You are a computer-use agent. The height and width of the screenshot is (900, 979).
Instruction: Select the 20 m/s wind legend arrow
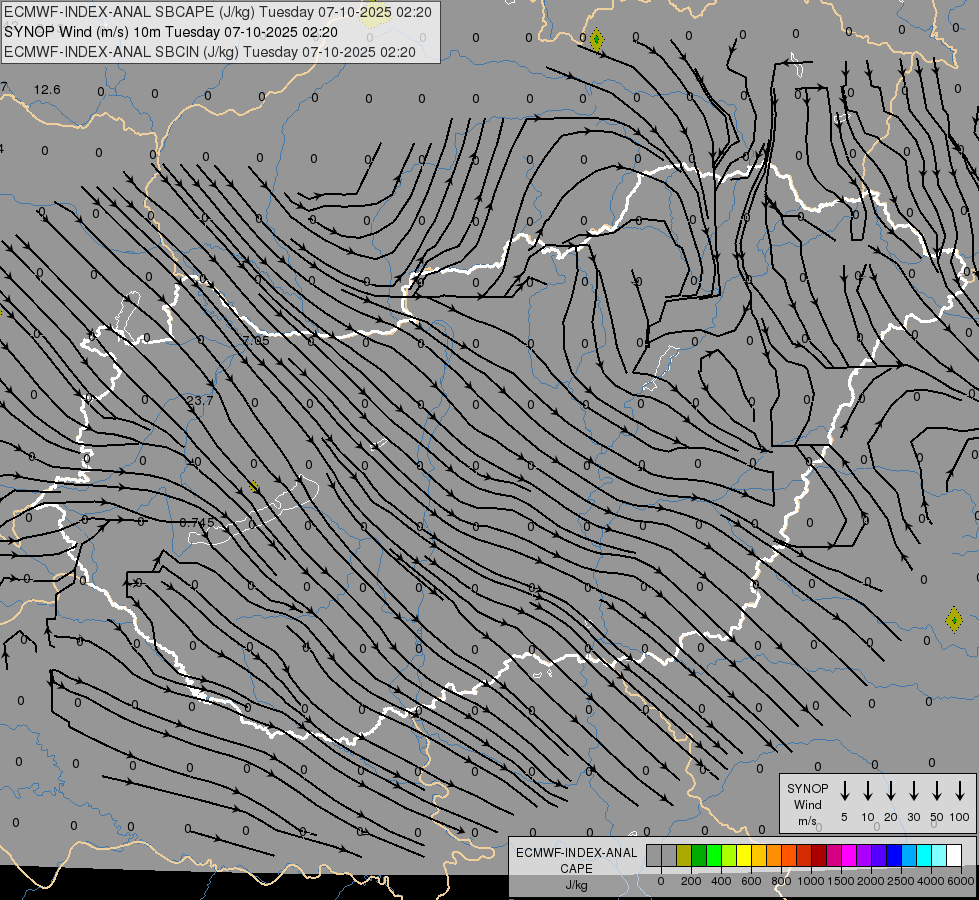pyautogui.click(x=890, y=791)
